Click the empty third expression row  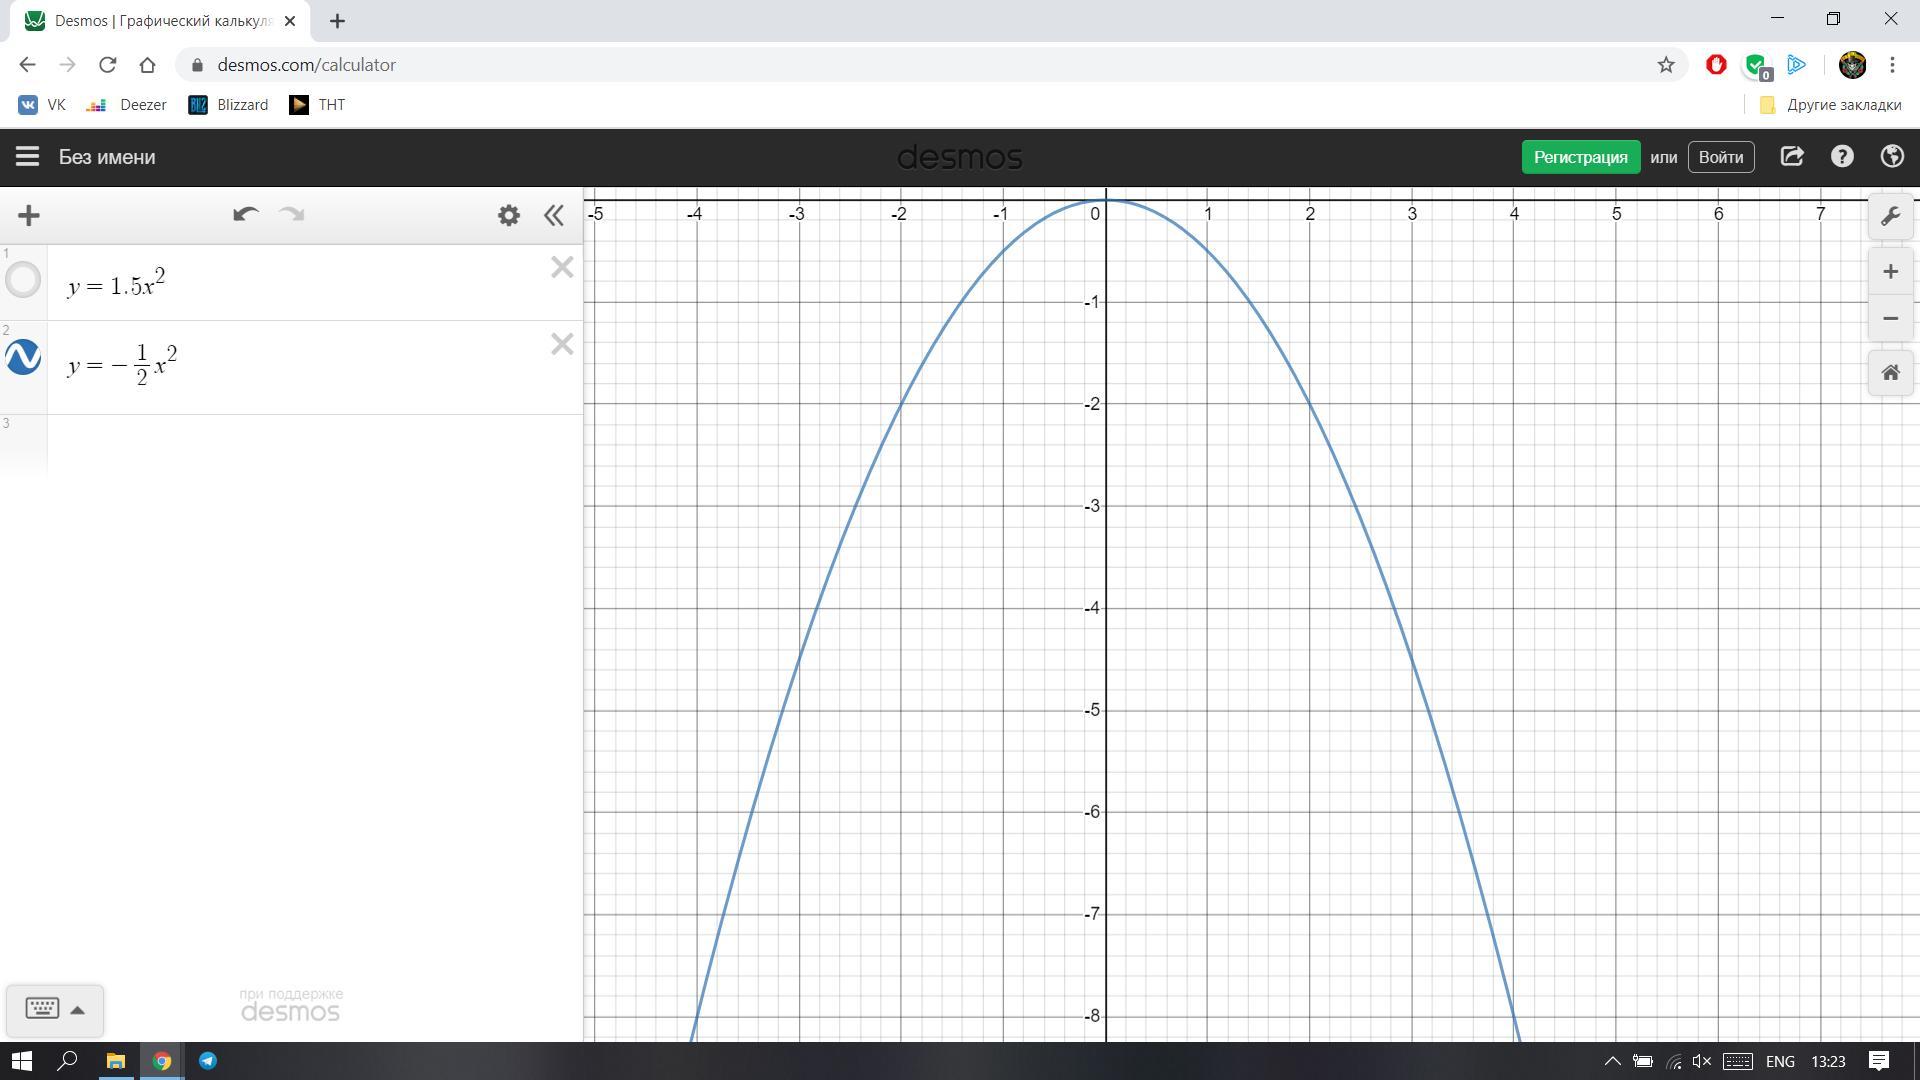pos(300,443)
